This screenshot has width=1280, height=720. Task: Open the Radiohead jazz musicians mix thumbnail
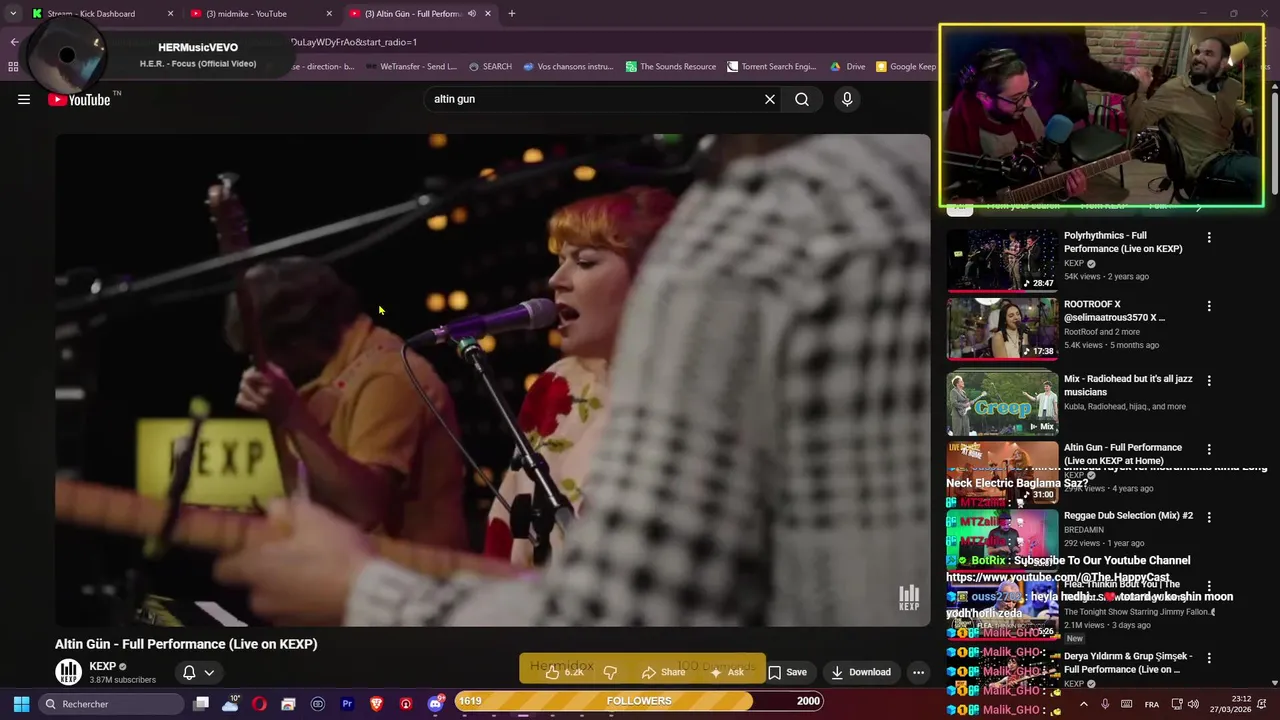click(1002, 403)
